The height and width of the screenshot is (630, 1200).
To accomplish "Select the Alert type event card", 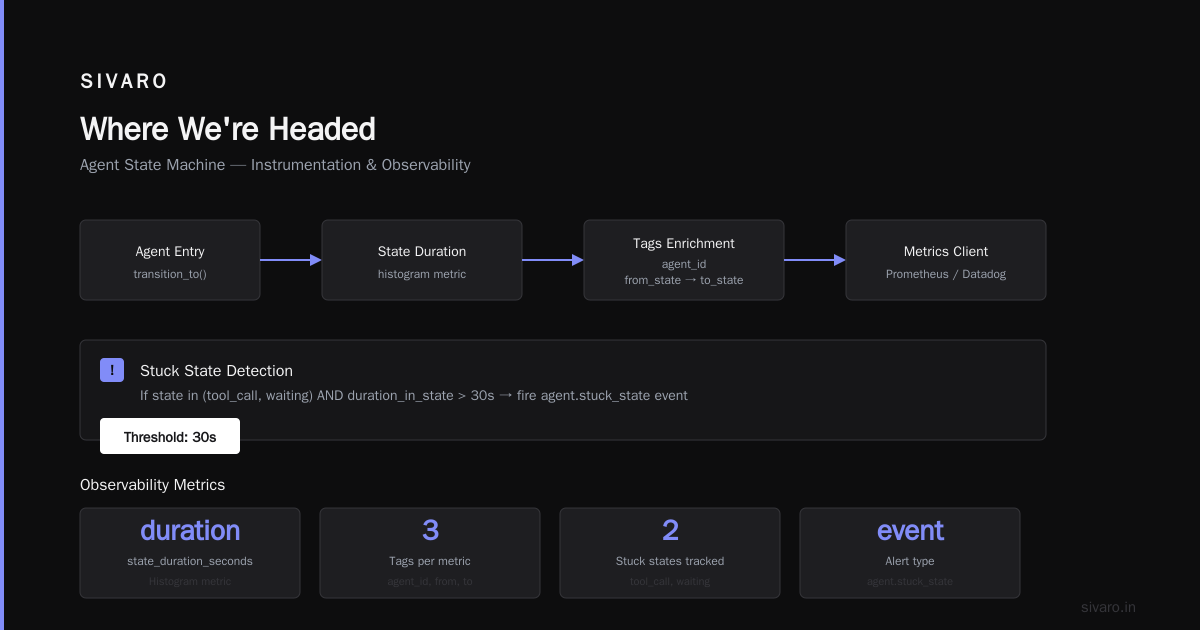I will click(x=910, y=553).
